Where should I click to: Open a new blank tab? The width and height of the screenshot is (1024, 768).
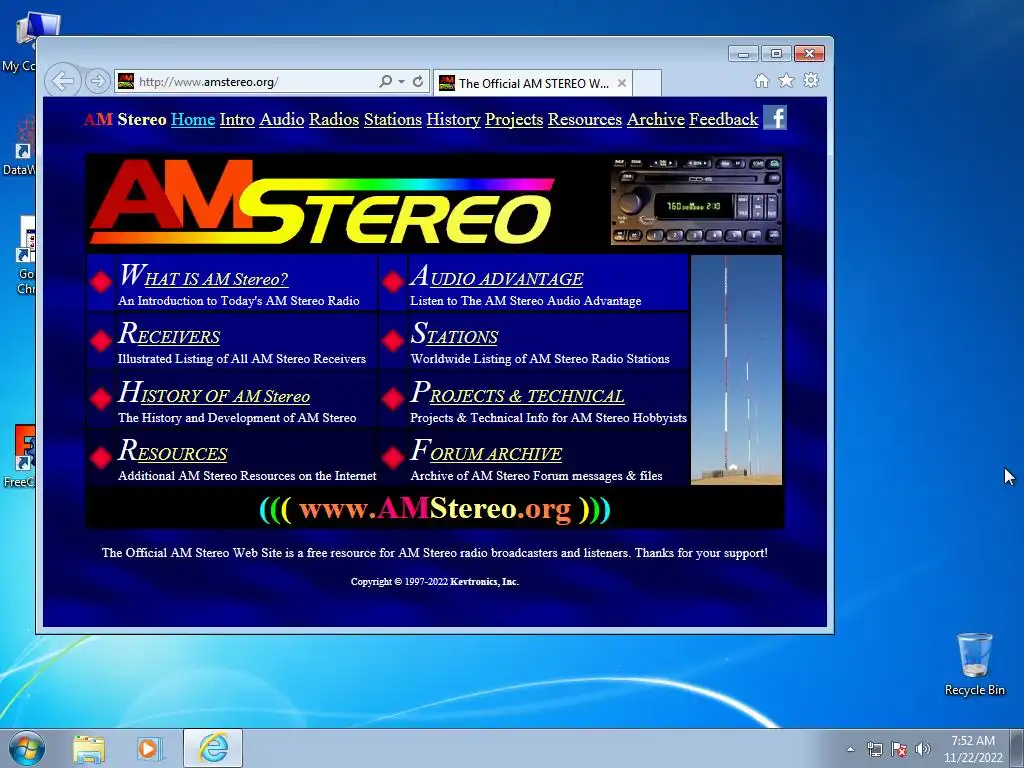(647, 83)
